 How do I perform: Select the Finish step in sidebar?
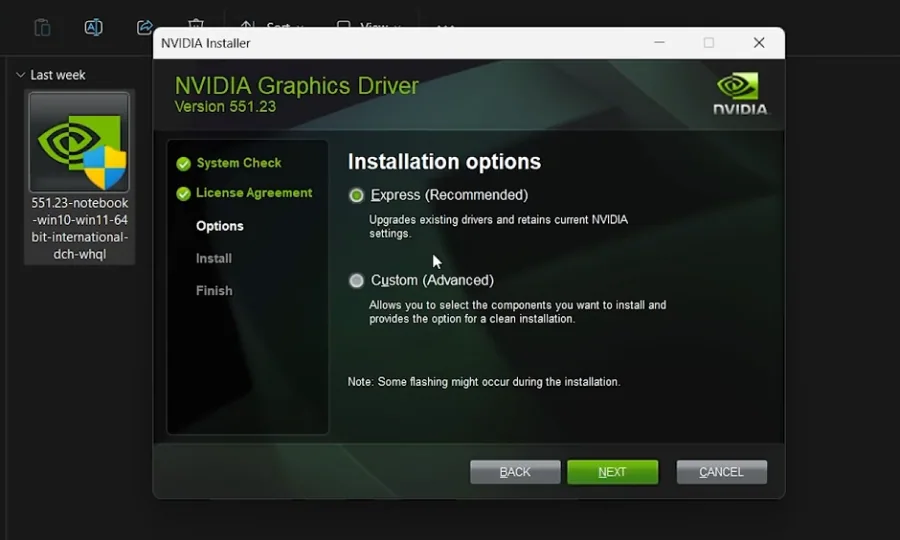(214, 290)
